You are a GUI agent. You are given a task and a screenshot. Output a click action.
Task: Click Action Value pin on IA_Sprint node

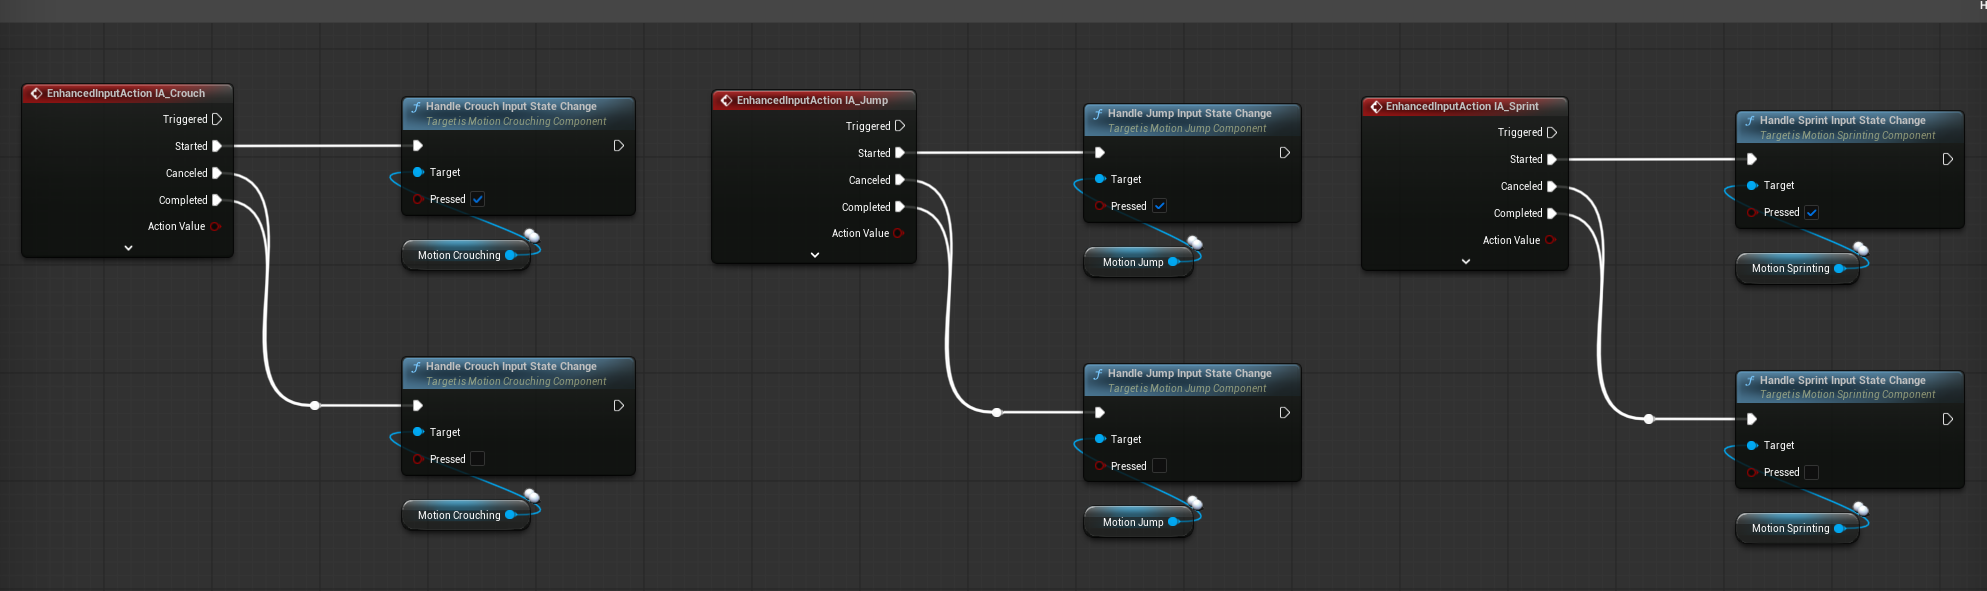click(1550, 240)
